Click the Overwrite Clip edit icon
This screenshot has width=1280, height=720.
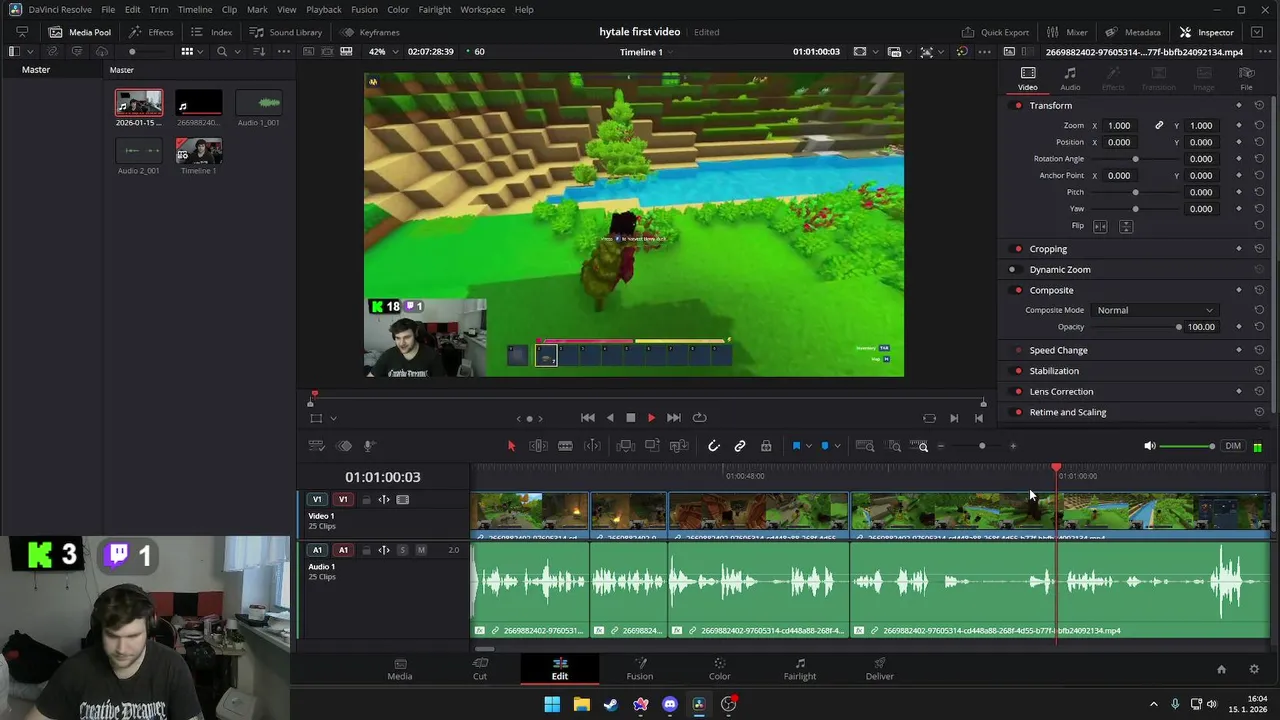point(652,446)
